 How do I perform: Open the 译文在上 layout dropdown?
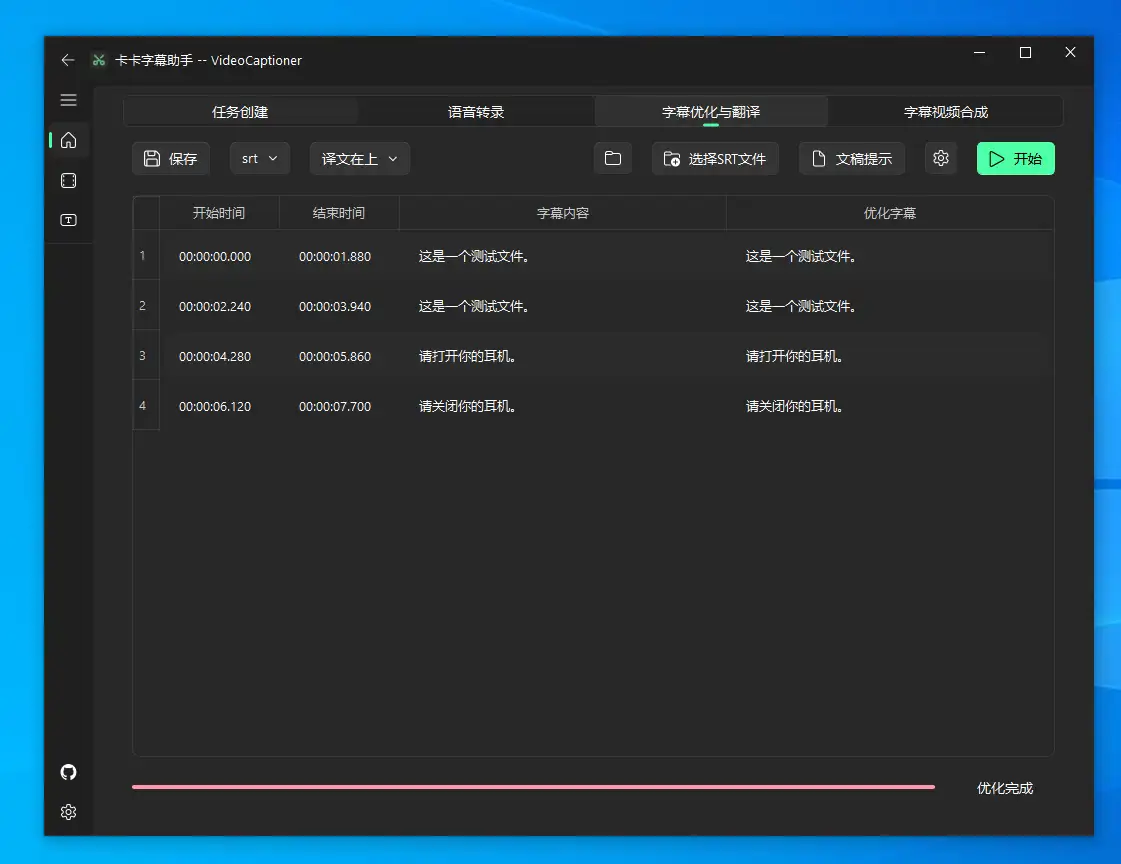[359, 159]
